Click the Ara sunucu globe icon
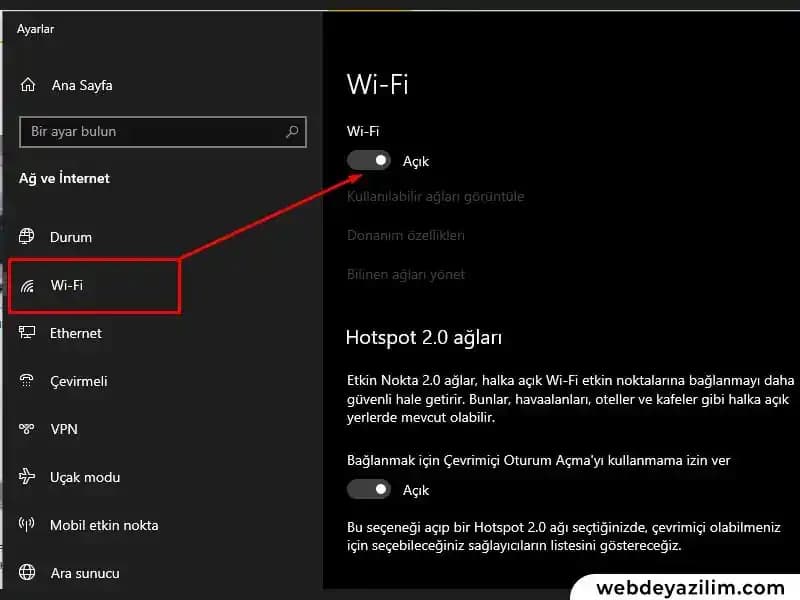This screenshot has height=600, width=800. [x=28, y=573]
